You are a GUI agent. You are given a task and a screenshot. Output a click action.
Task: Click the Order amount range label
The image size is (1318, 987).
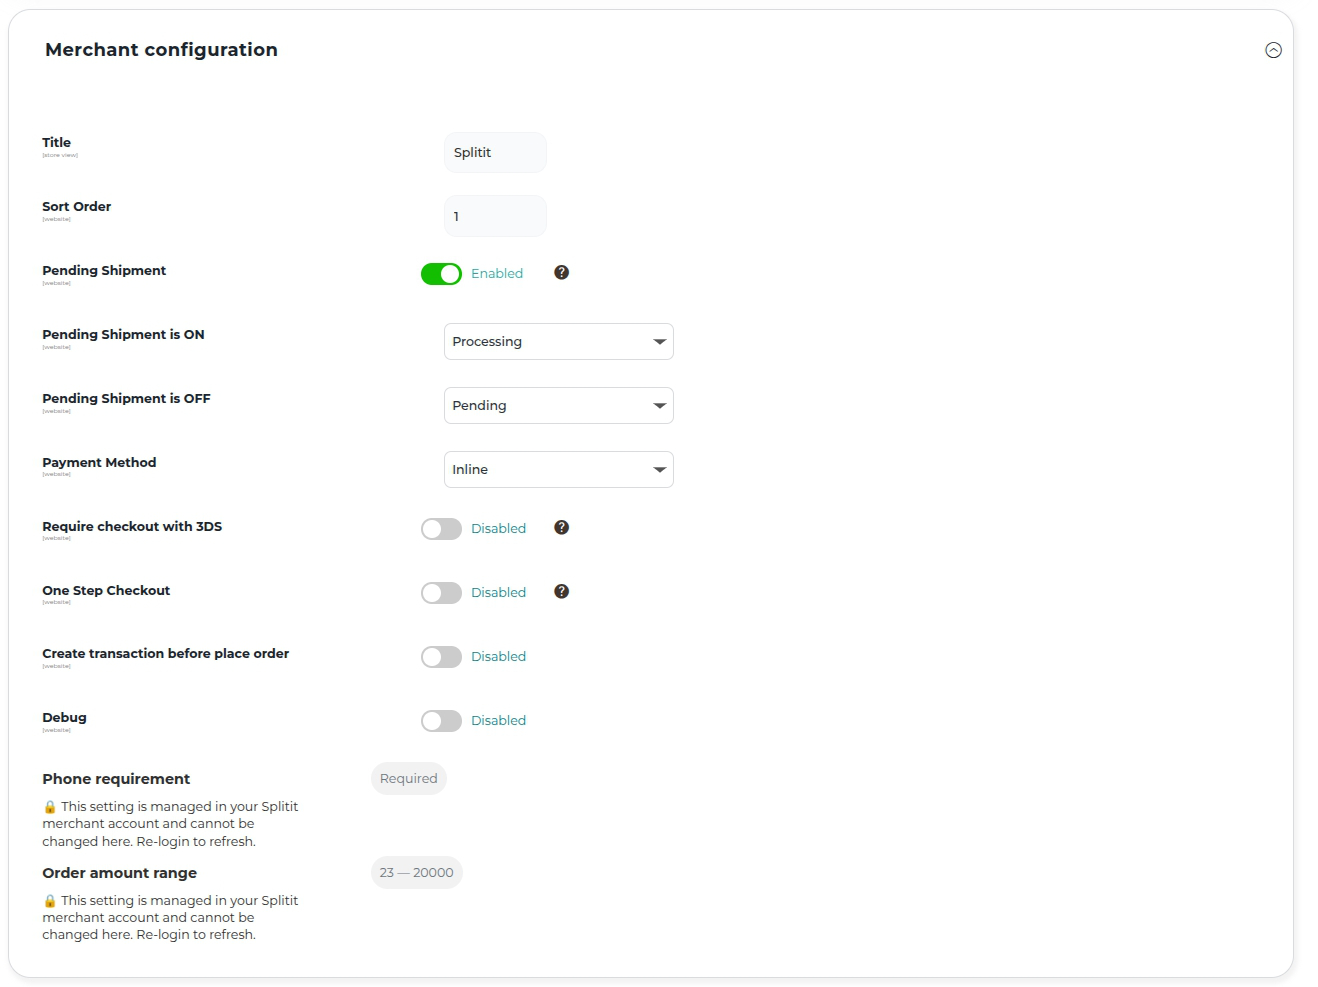click(x=120, y=873)
